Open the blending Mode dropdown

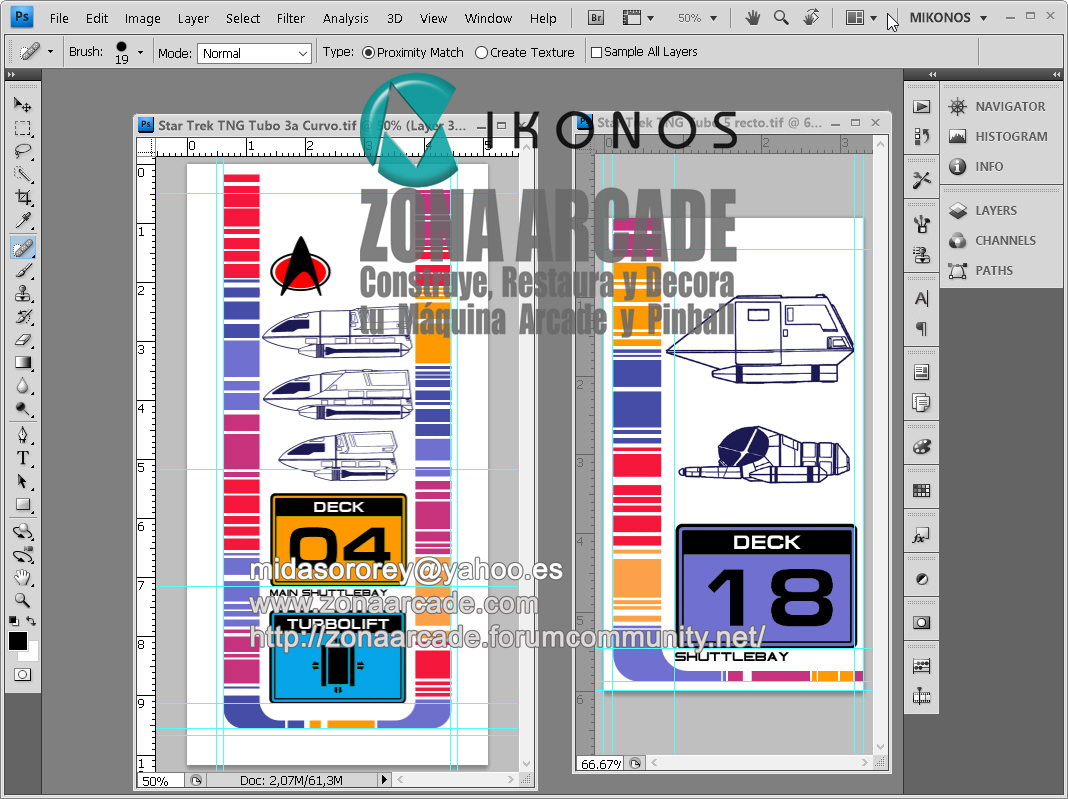[x=255, y=53]
